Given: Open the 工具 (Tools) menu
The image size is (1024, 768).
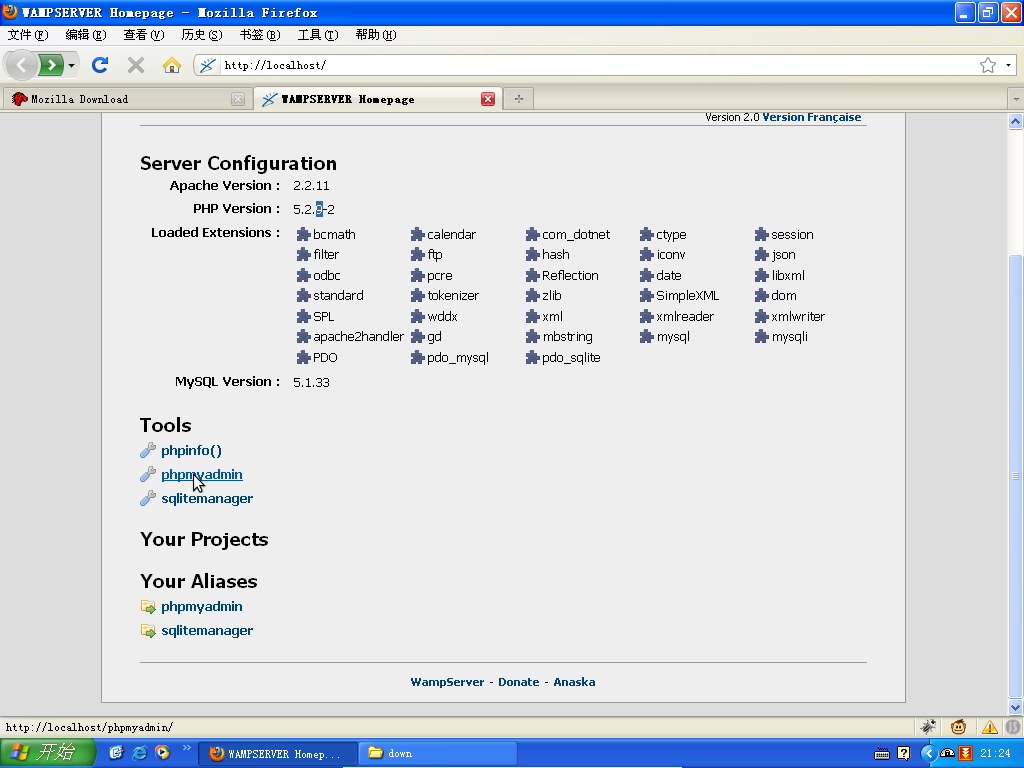Looking at the screenshot, I should [x=318, y=35].
